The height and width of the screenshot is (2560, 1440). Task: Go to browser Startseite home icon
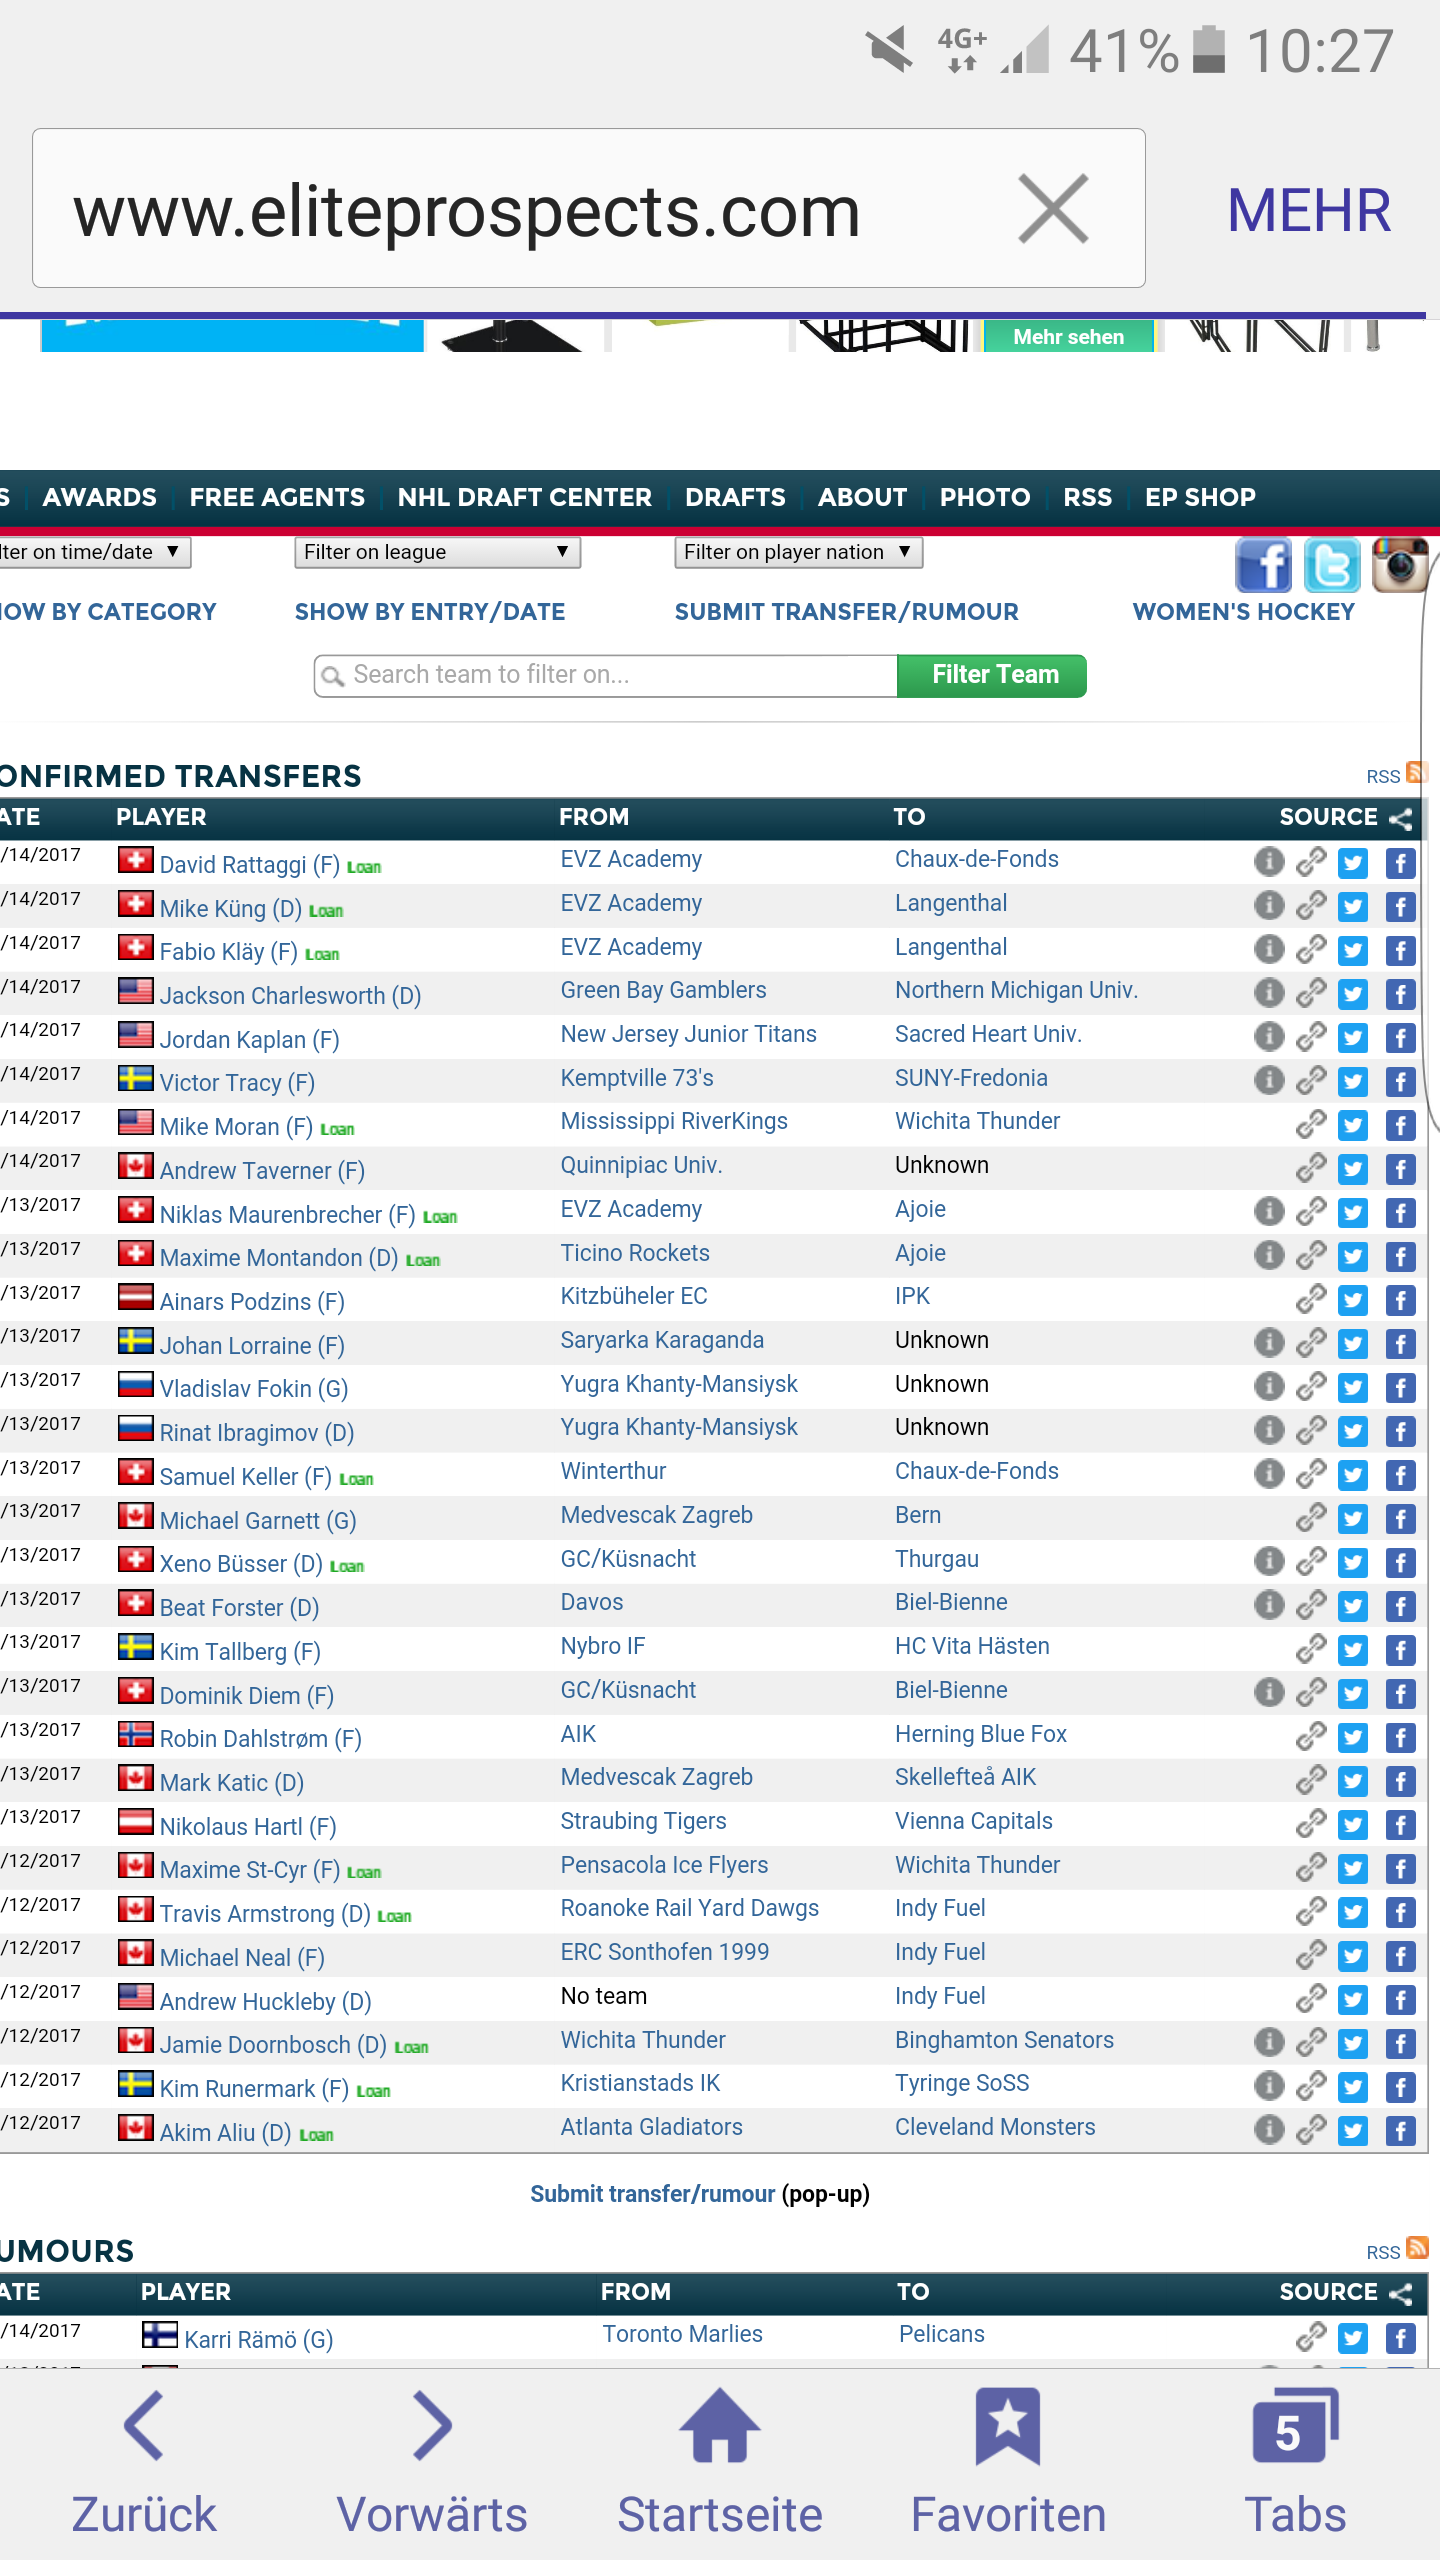pos(719,2426)
